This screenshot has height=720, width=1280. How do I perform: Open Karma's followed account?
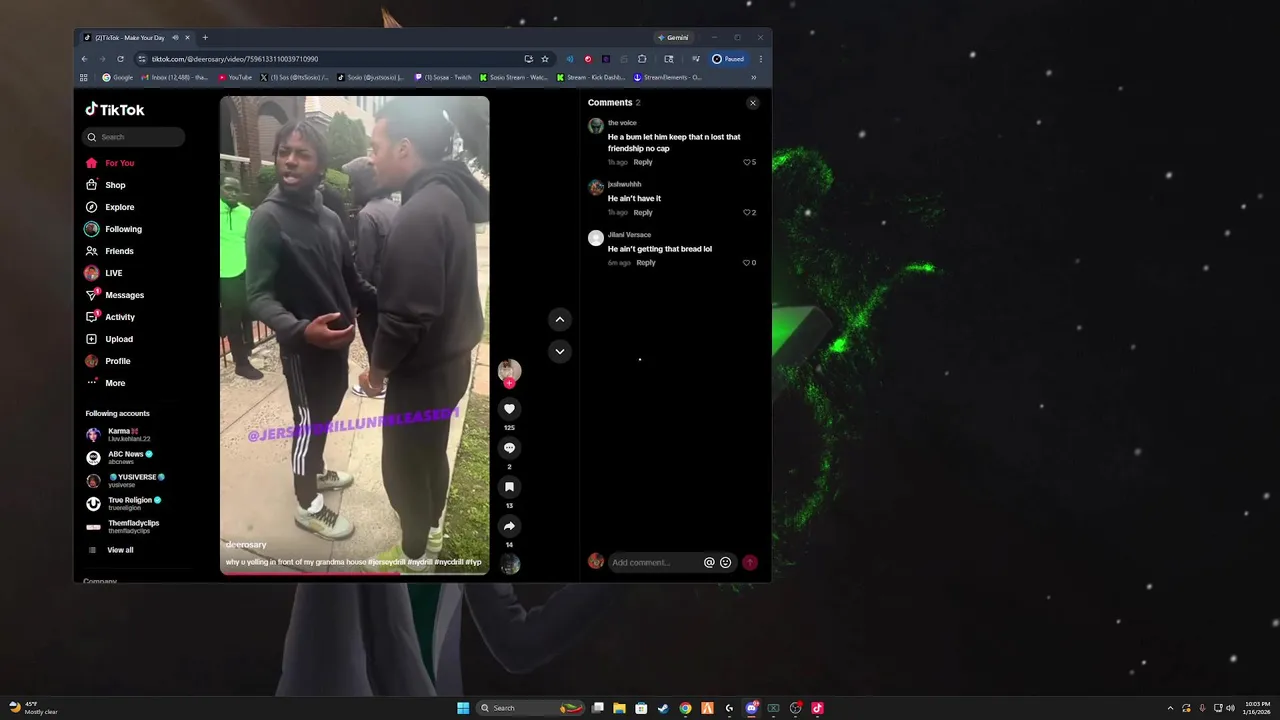tap(118, 435)
